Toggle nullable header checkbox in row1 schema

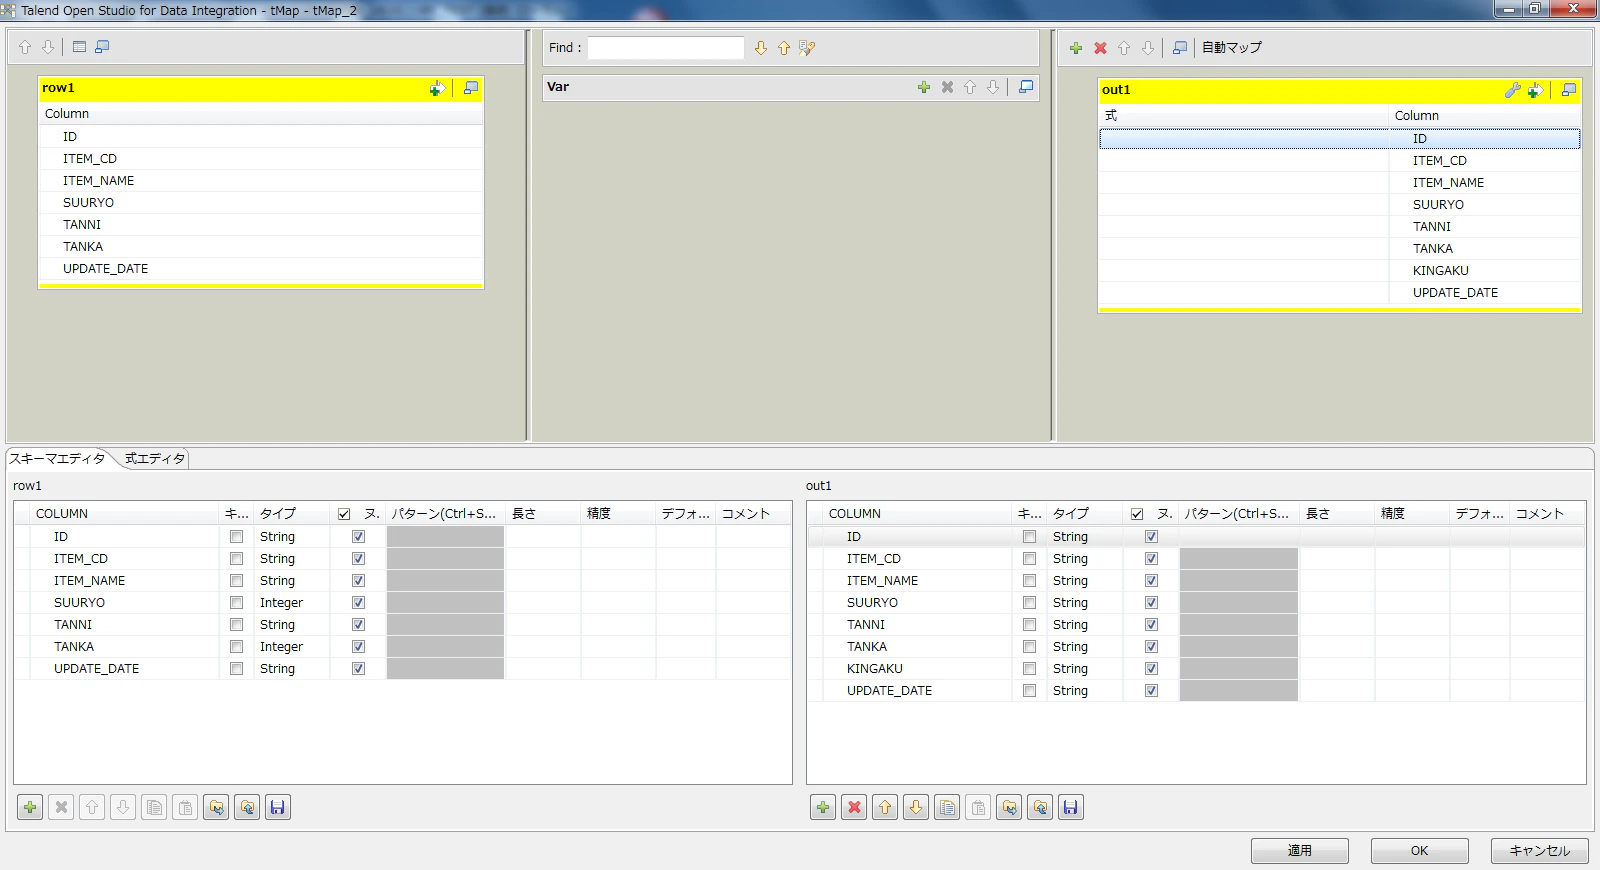point(344,514)
